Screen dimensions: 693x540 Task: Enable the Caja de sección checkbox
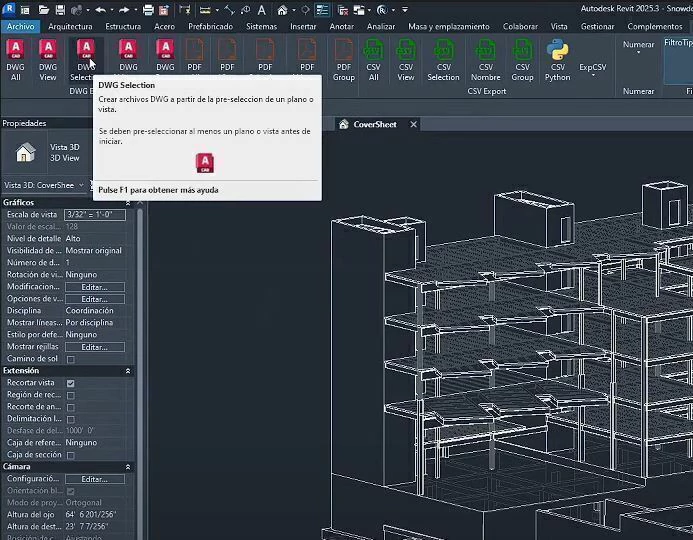tap(71, 455)
